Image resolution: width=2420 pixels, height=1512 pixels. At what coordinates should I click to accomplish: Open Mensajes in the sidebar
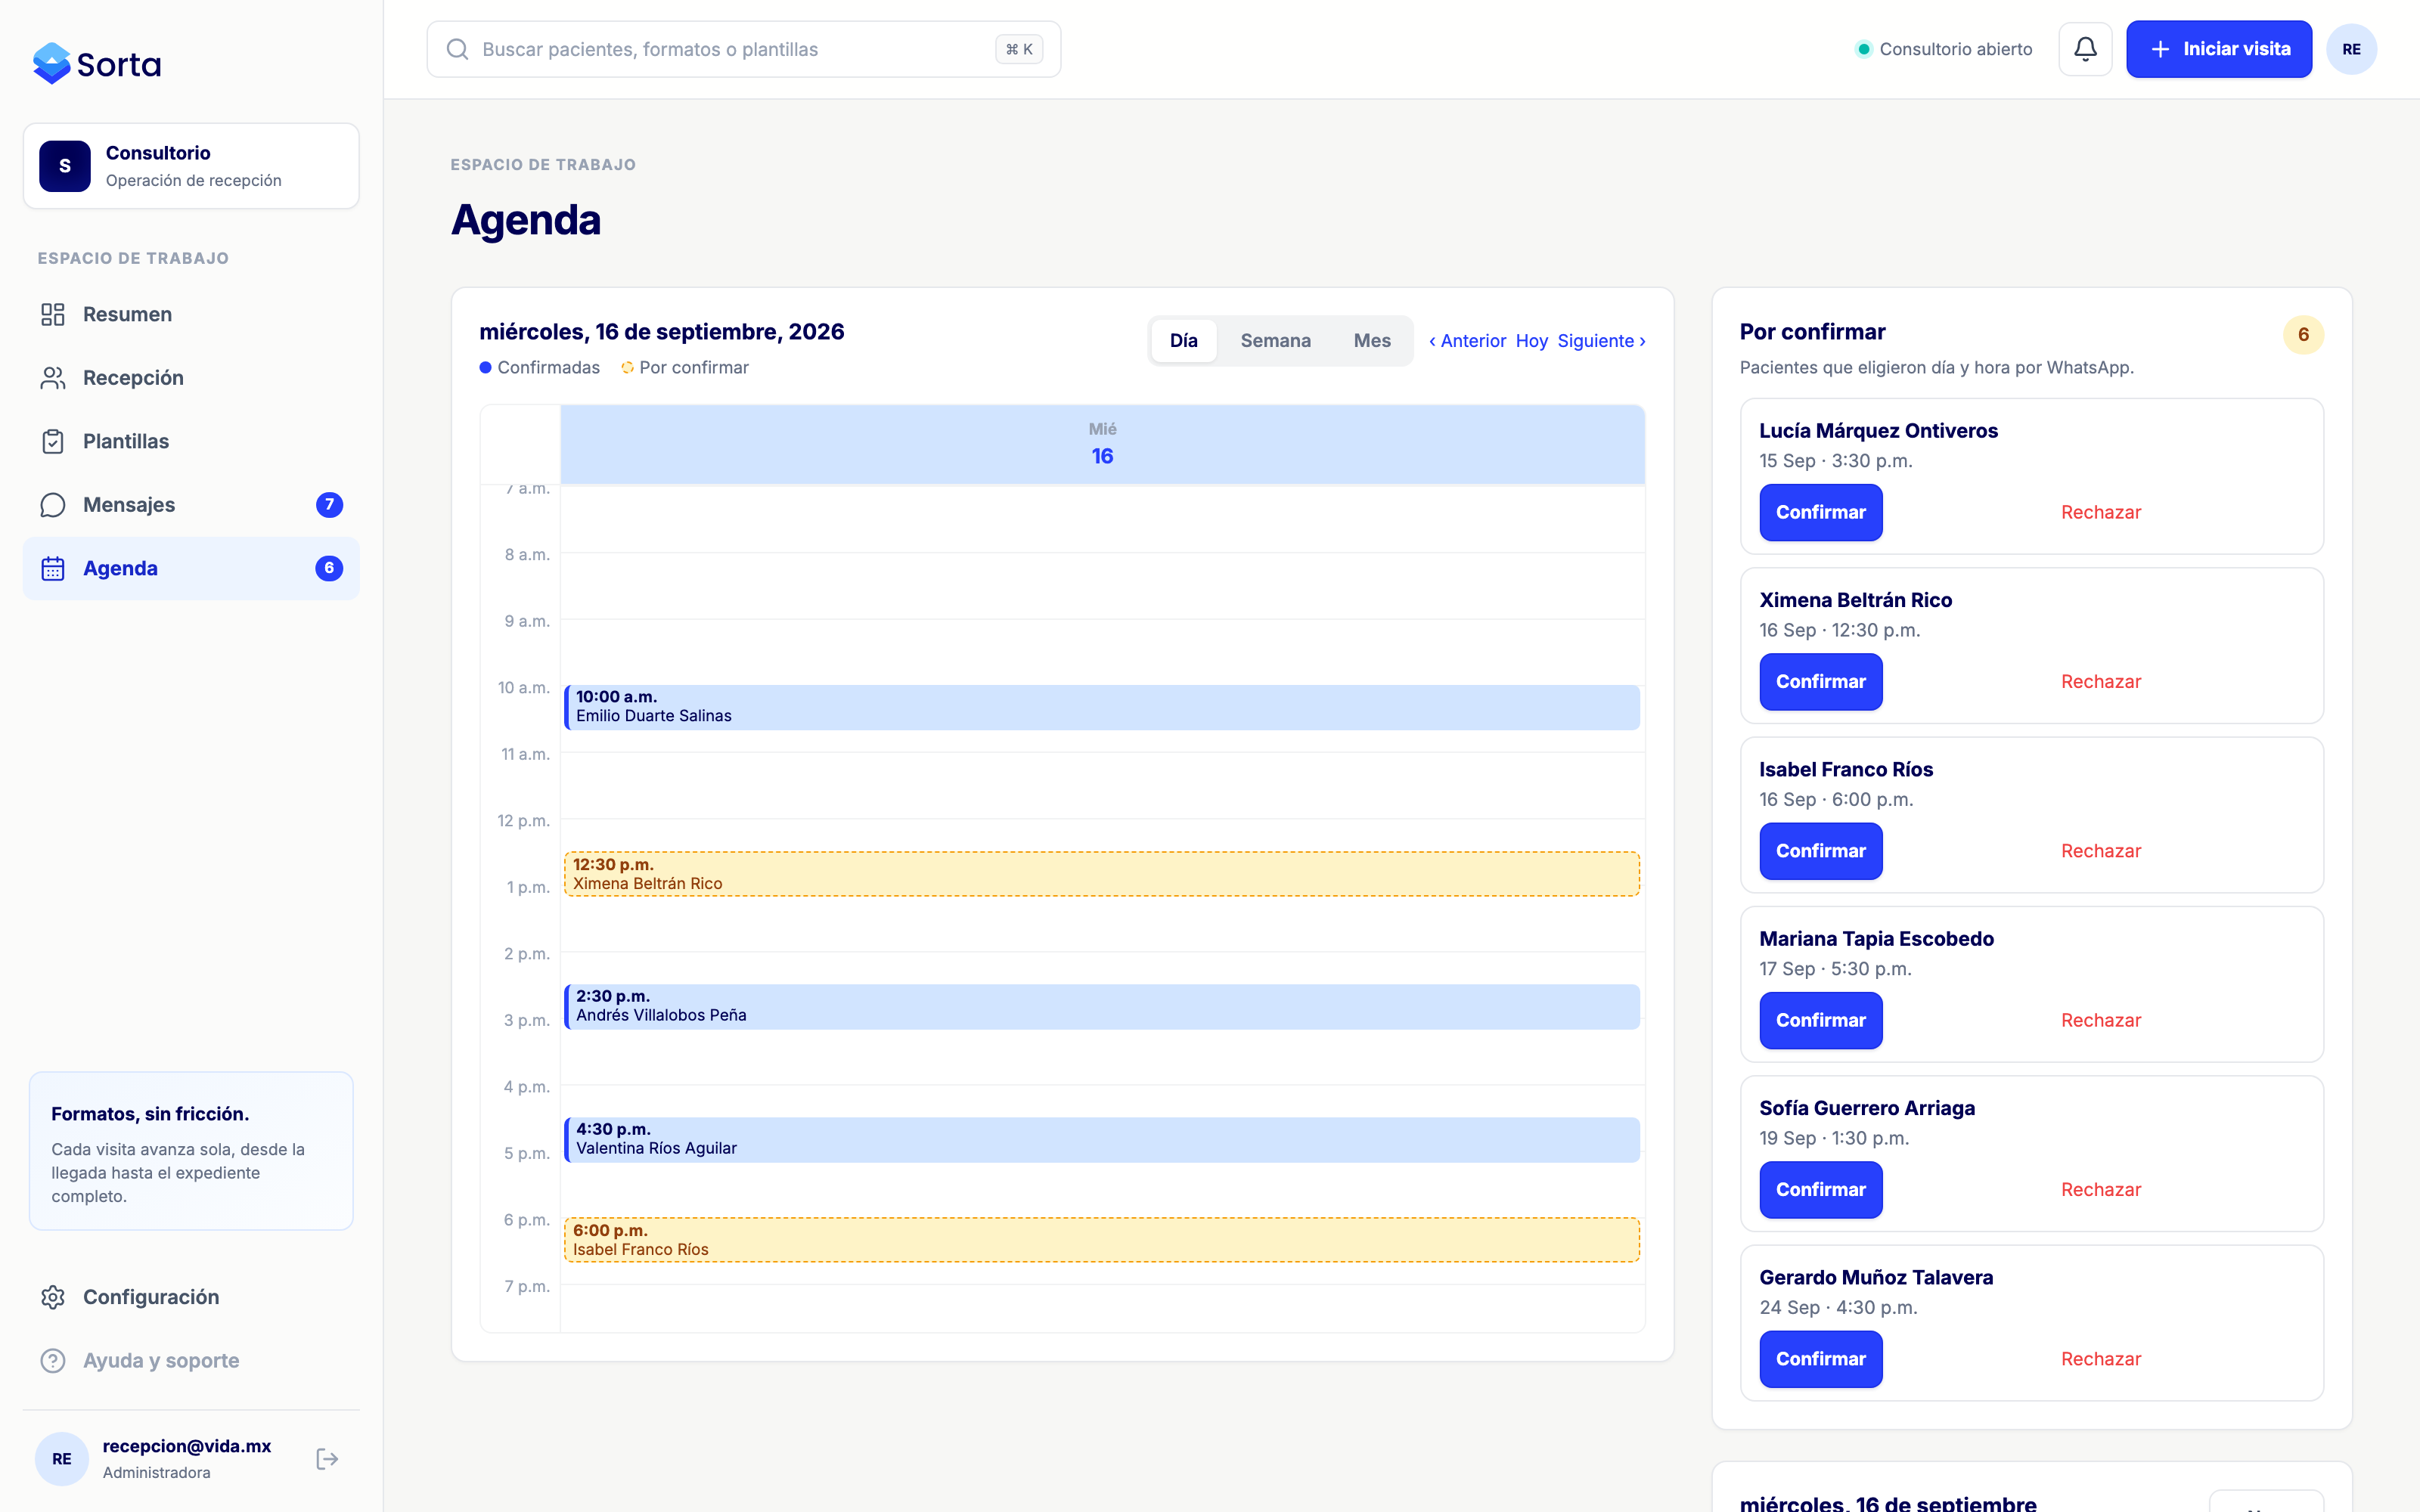pos(191,505)
